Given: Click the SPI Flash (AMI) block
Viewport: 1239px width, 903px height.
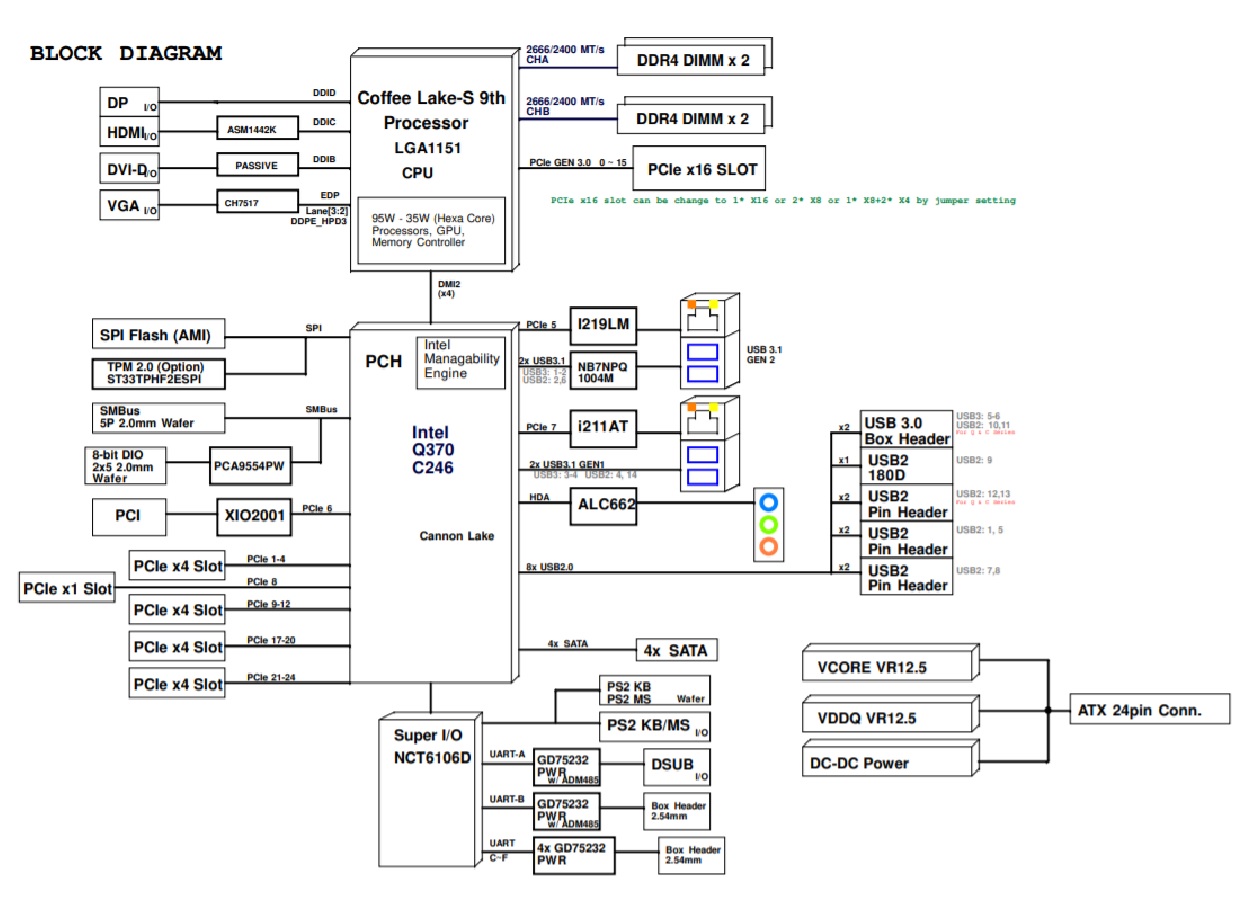Looking at the screenshot, I should point(158,334).
